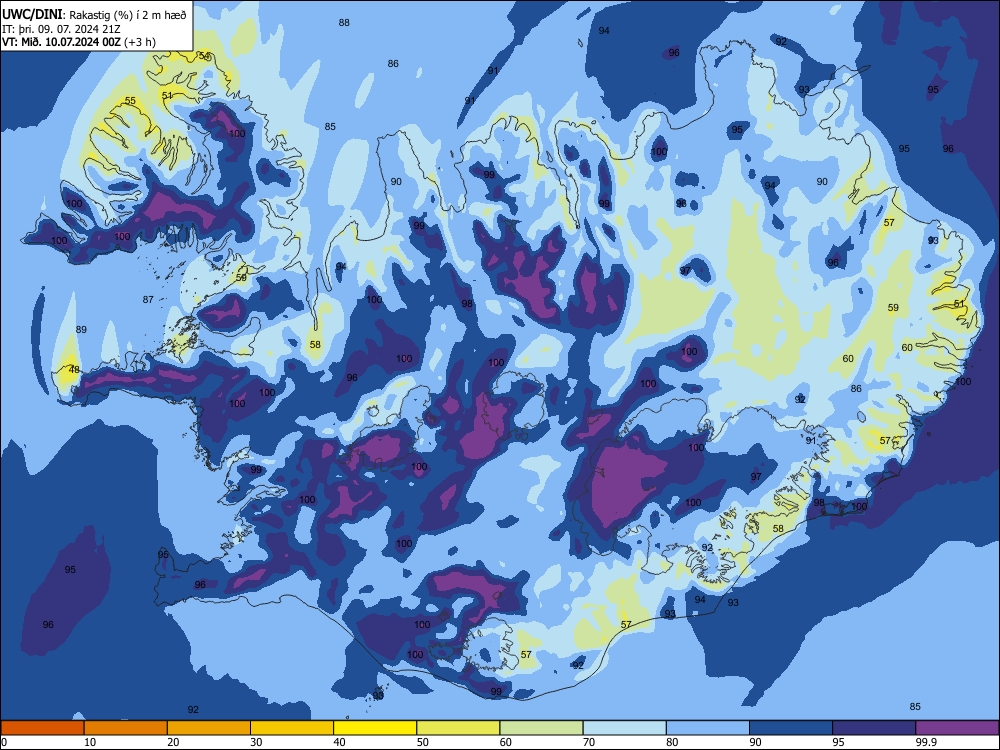Viewport: 1000px width, 750px height.
Task: Click the medium blue 80–90 legend swatch
Action: (x=708, y=728)
